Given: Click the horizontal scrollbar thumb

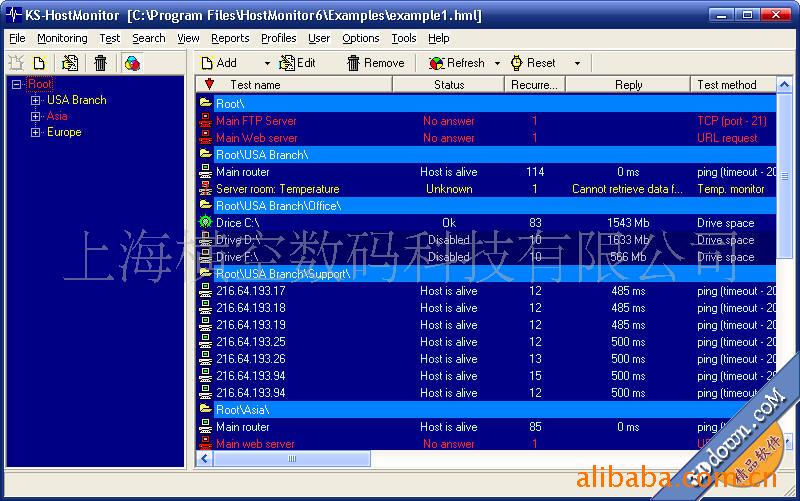Looking at the screenshot, I should coord(292,459).
